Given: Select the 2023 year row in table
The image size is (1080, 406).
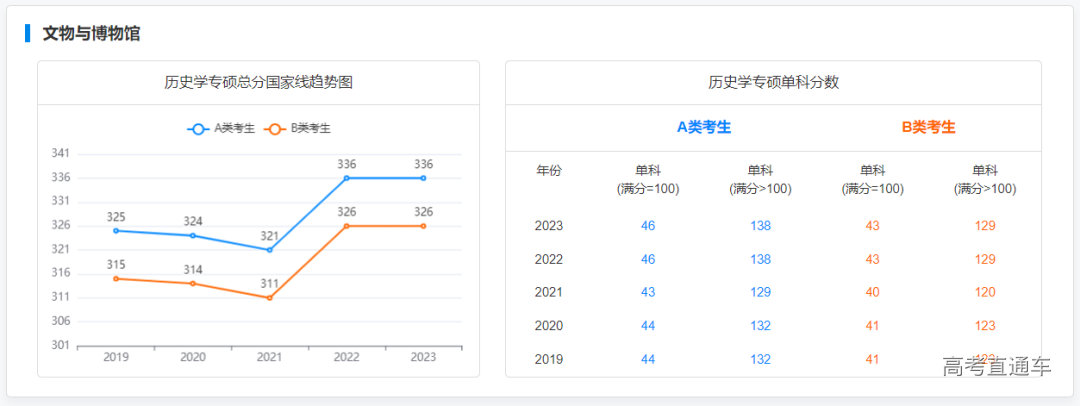Looking at the screenshot, I should coord(549,226).
